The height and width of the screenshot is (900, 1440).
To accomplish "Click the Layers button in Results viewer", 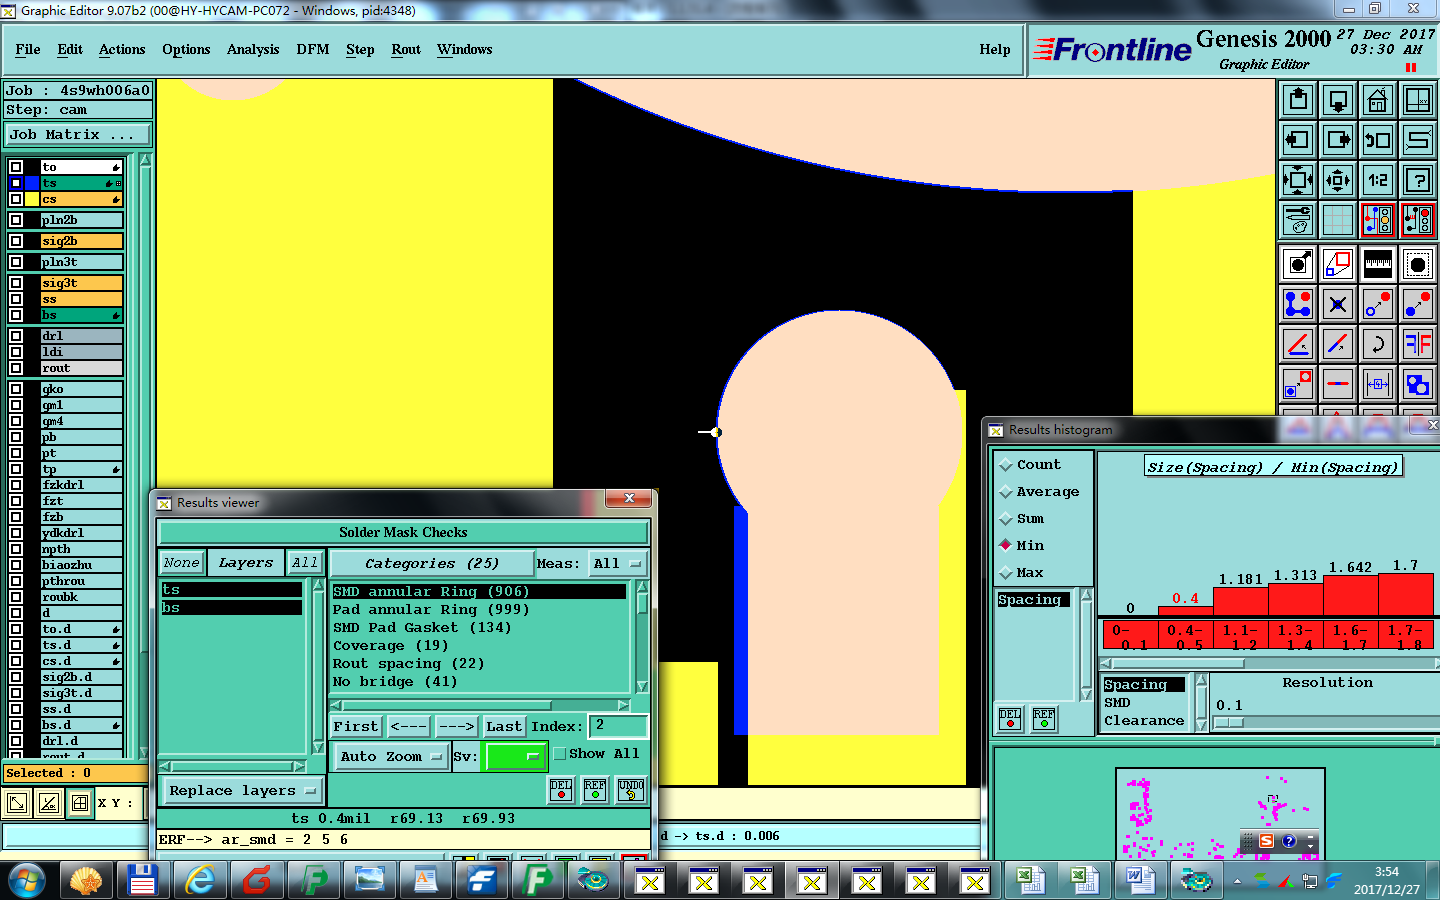I will 246,563.
